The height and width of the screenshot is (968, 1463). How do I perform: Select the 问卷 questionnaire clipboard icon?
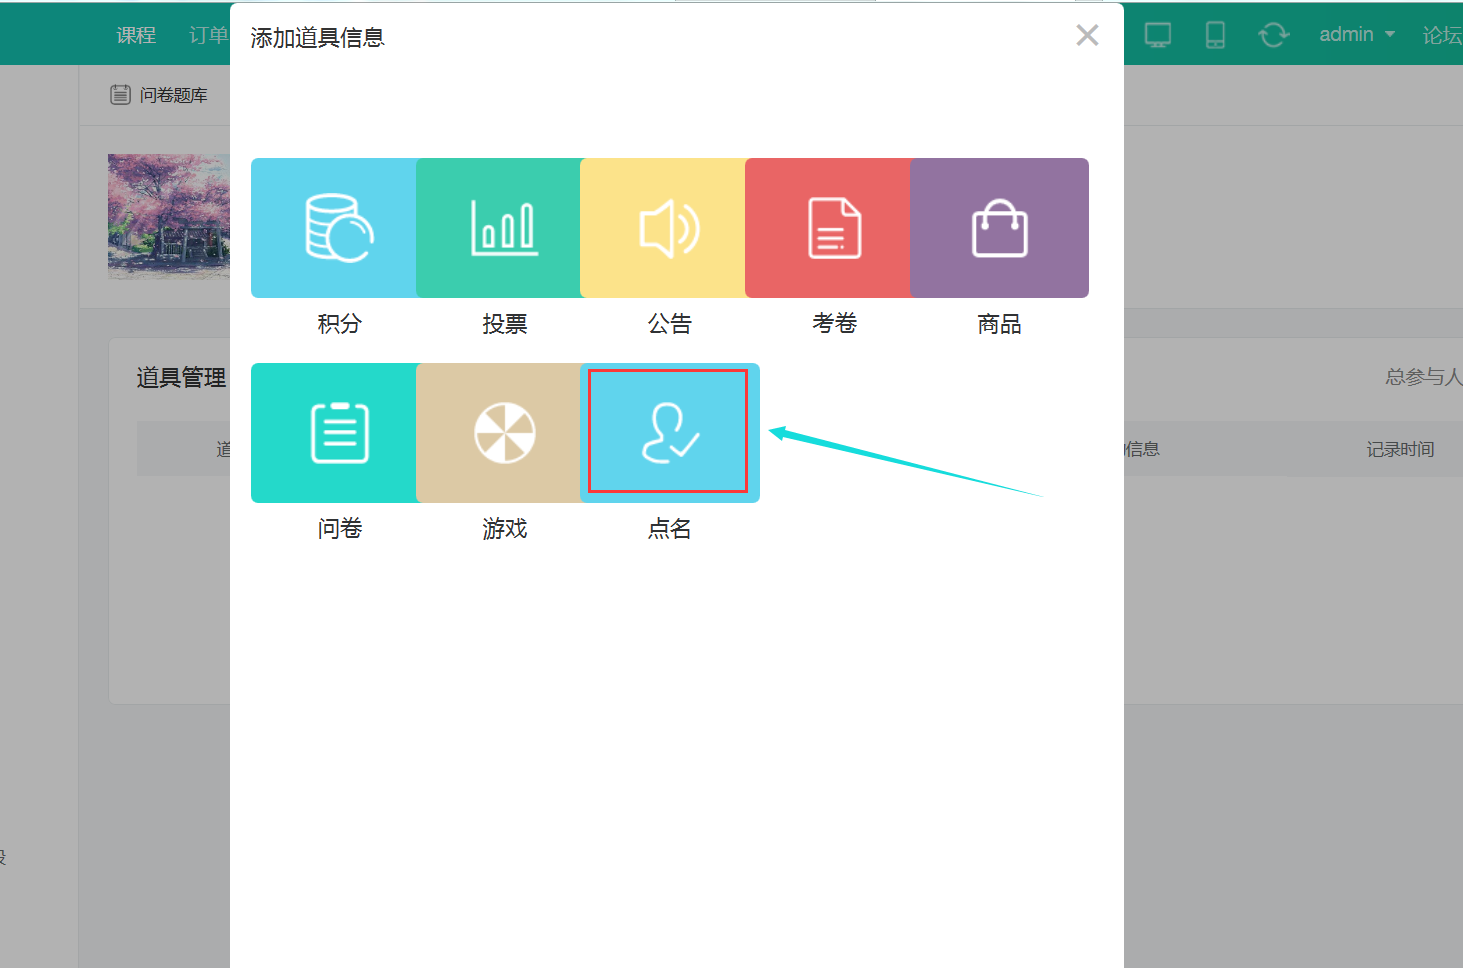coord(339,433)
